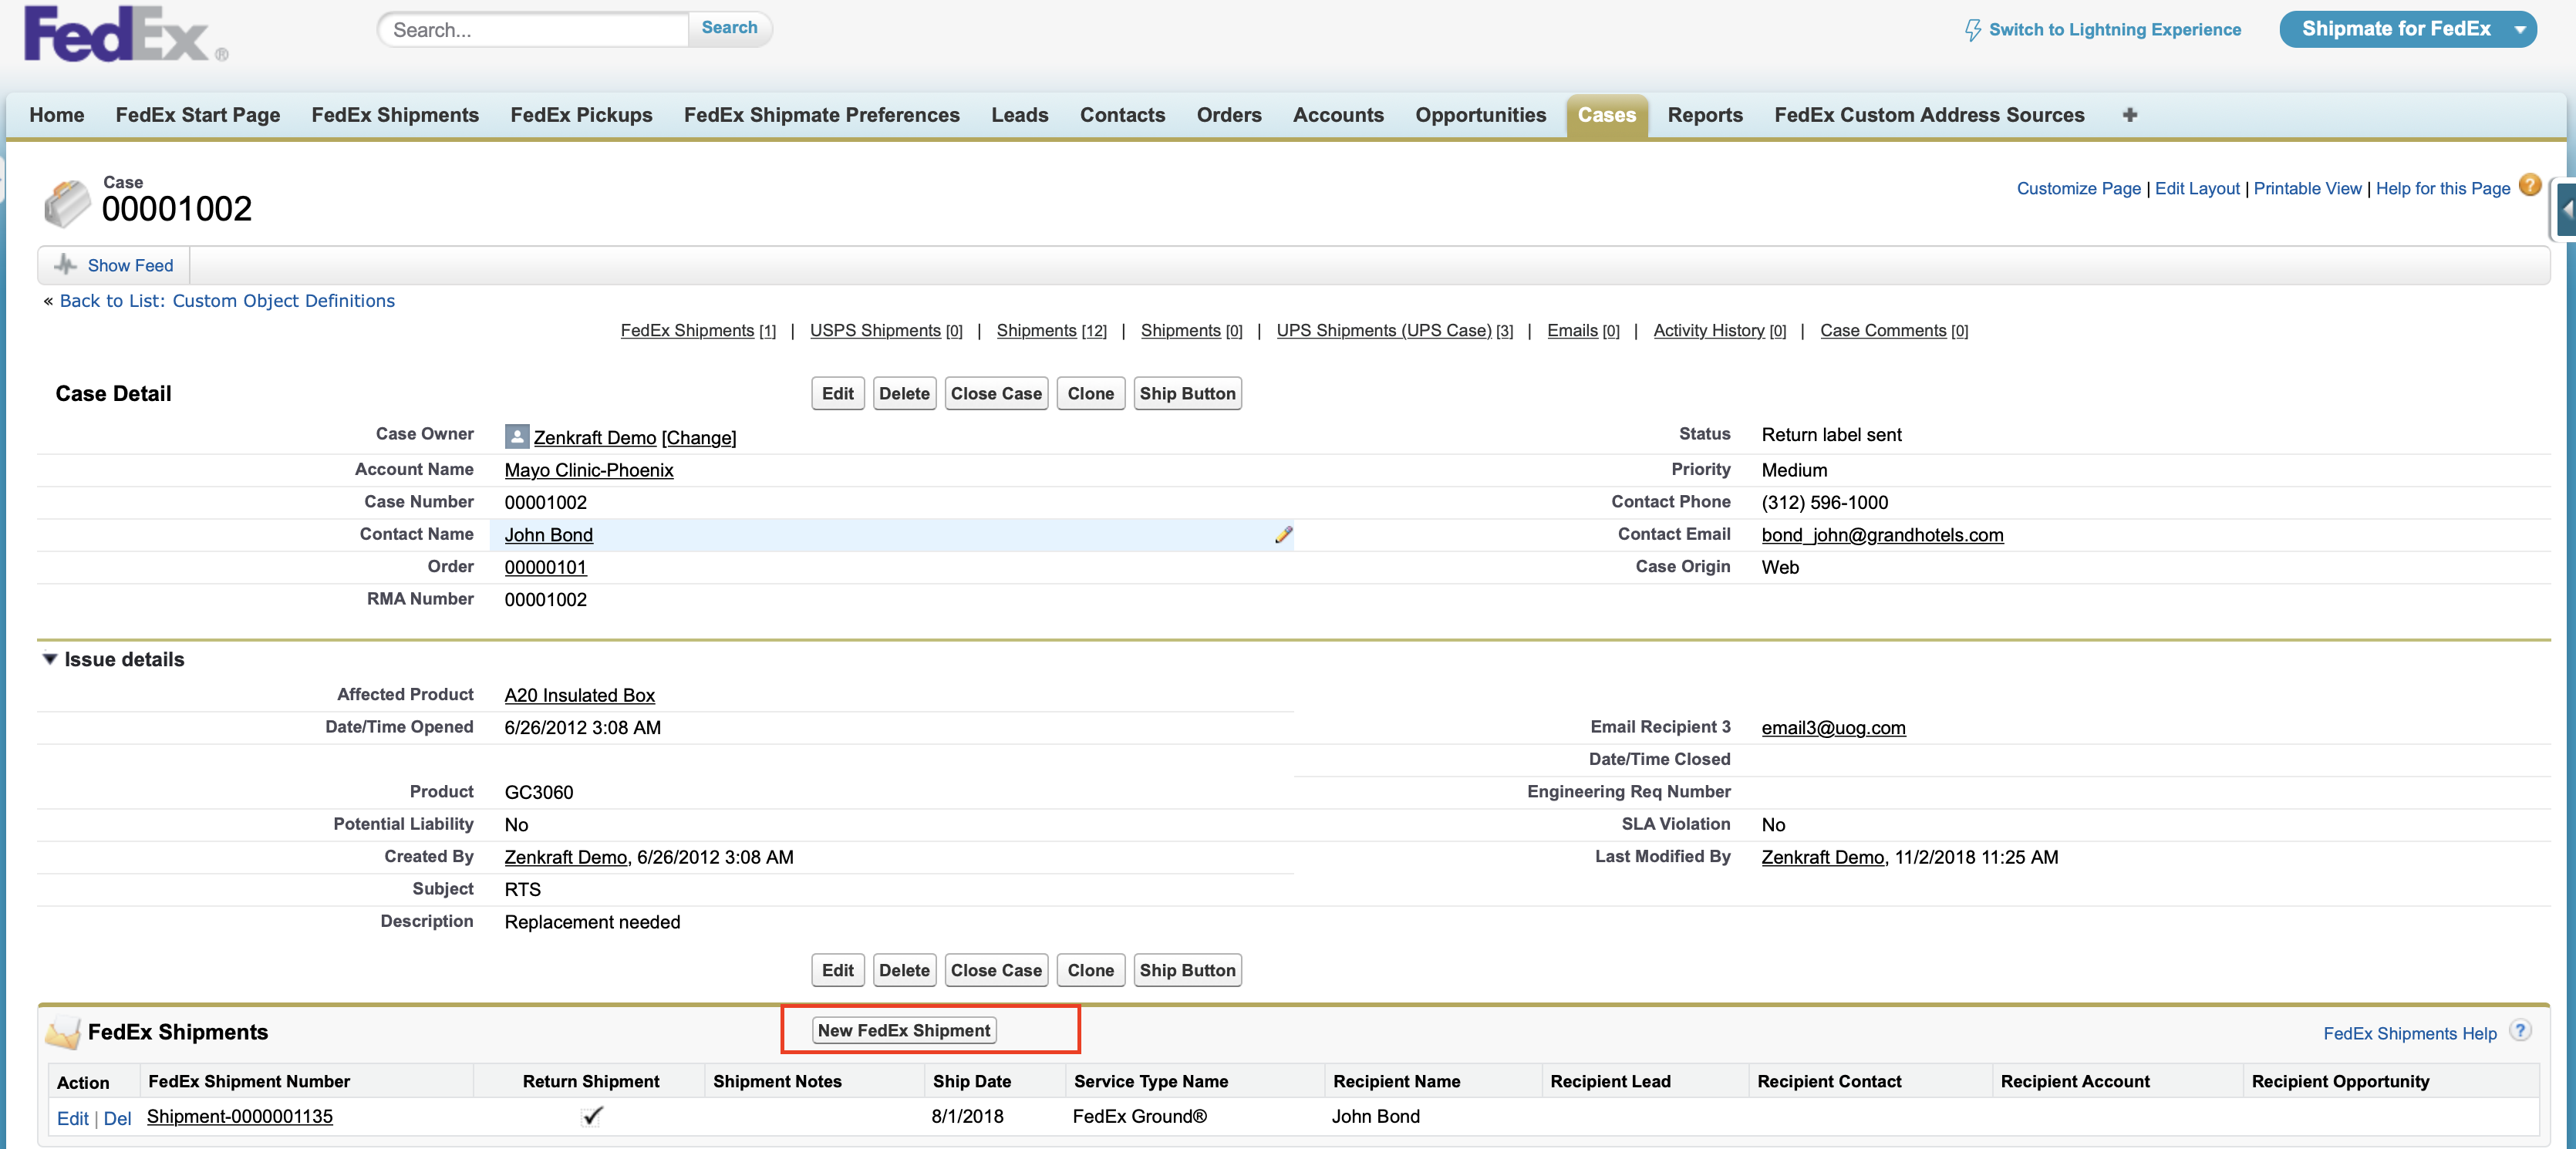This screenshot has height=1149, width=2576.
Task: Click Switch to Lightning Experience link
Action: pos(2114,30)
